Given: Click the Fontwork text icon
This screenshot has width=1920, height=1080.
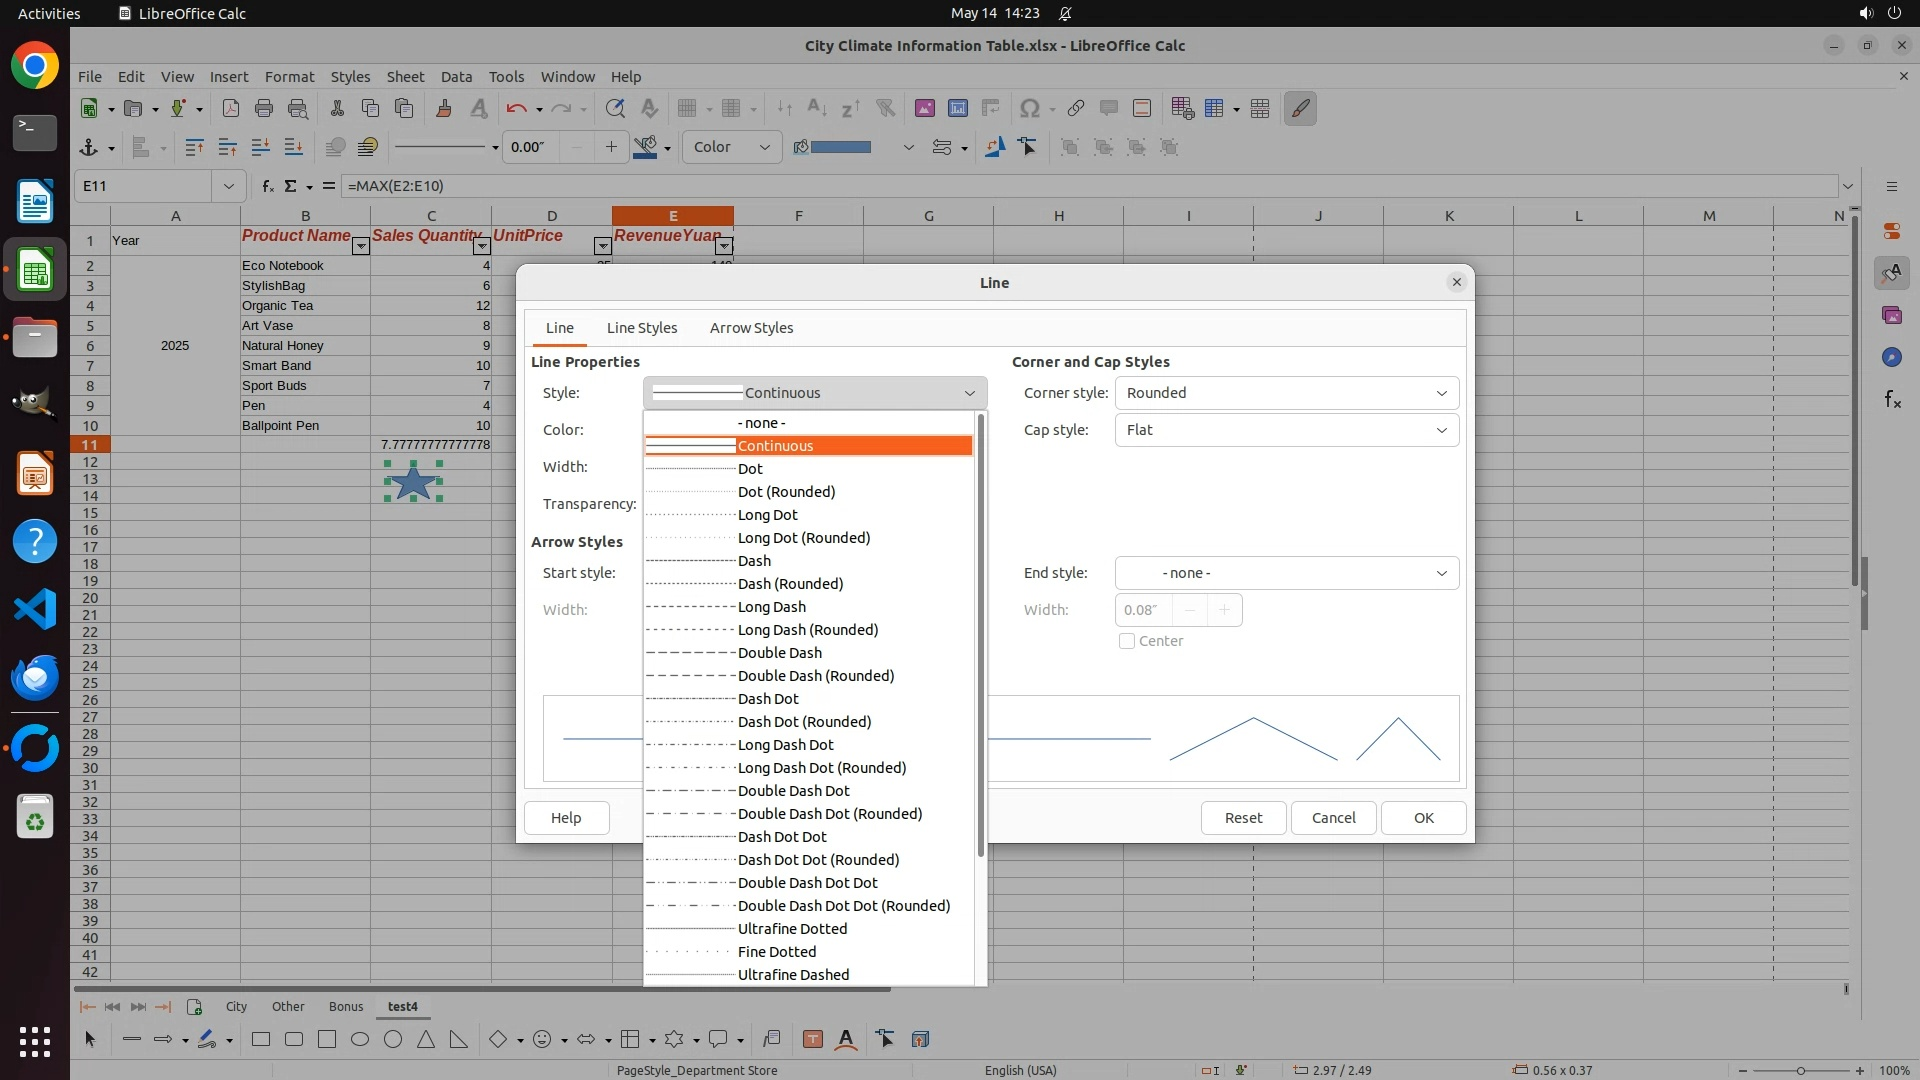Looking at the screenshot, I should coord(846,1040).
